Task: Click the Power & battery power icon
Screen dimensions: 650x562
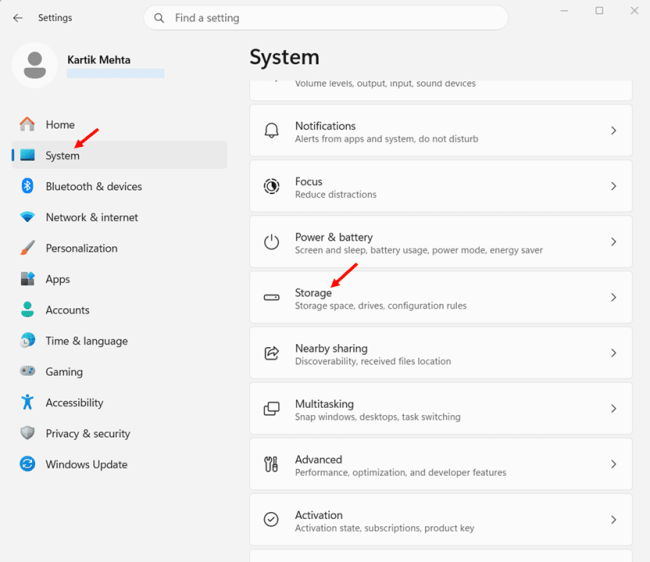Action: (x=272, y=242)
